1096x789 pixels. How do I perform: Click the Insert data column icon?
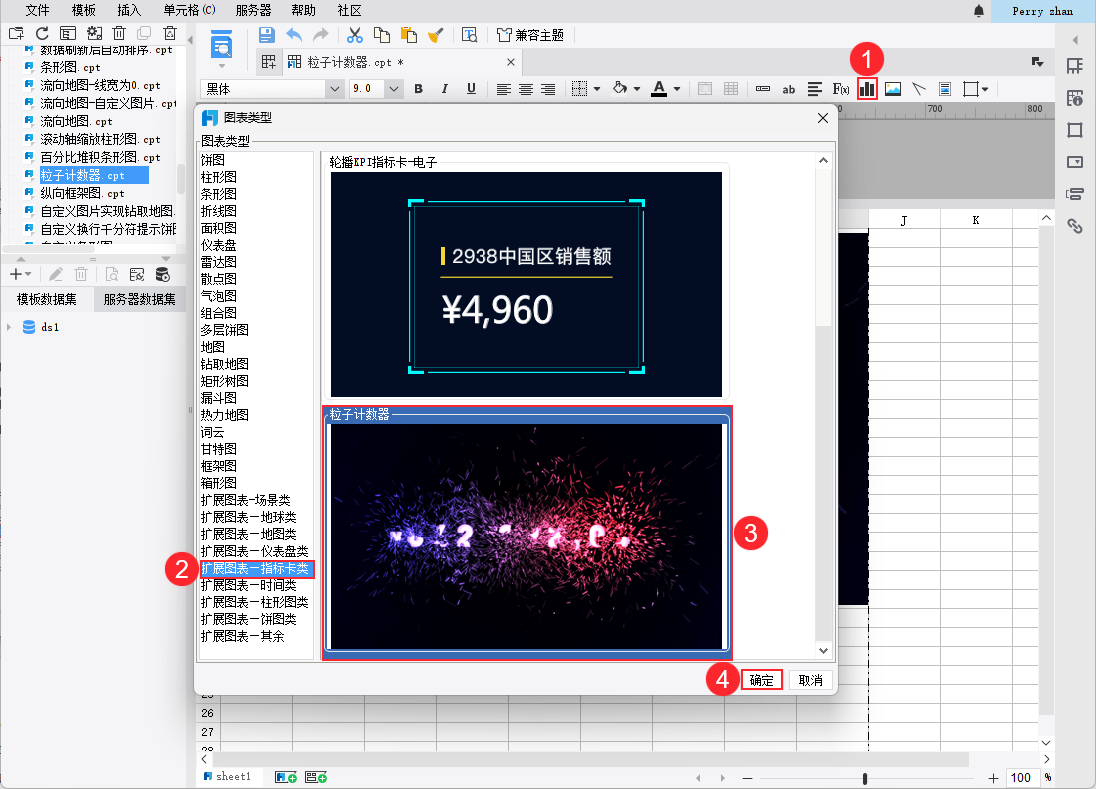click(763, 89)
